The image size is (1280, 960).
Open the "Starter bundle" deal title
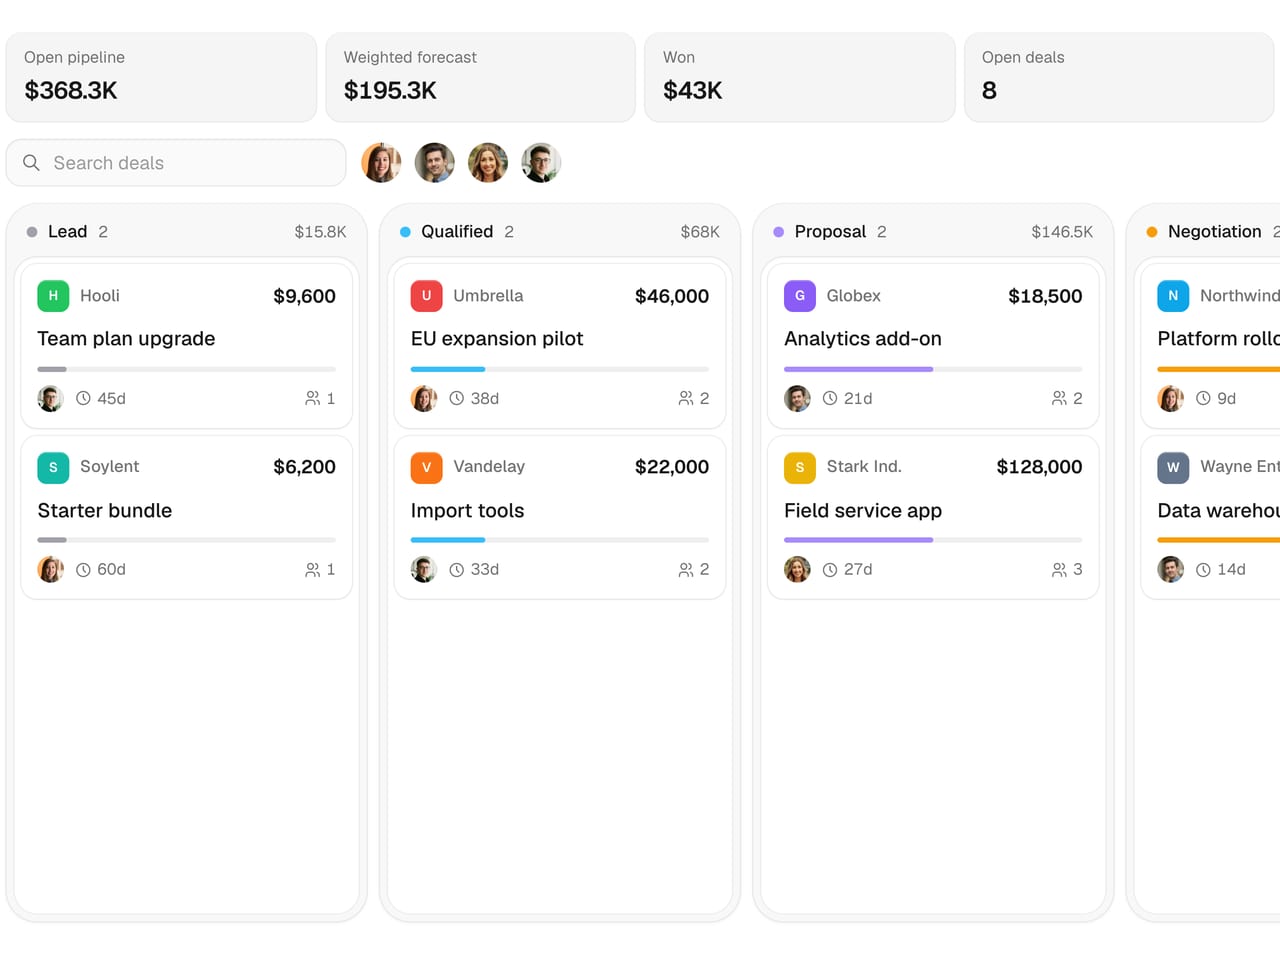pyautogui.click(x=105, y=511)
